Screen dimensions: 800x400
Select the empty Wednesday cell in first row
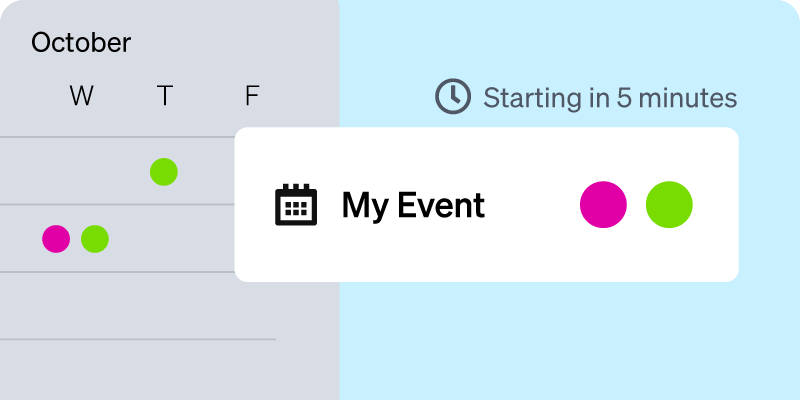click(x=82, y=171)
